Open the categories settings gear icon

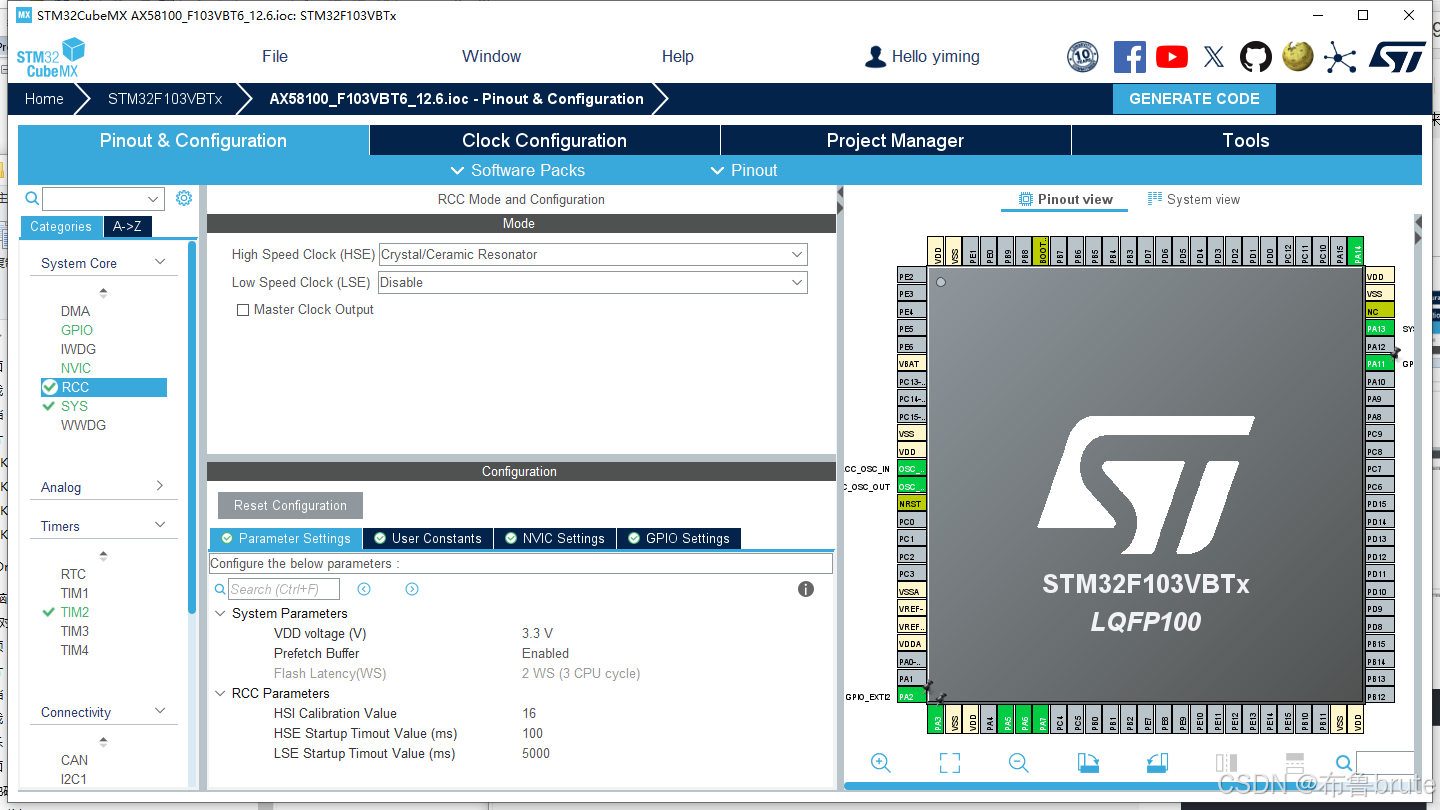184,198
